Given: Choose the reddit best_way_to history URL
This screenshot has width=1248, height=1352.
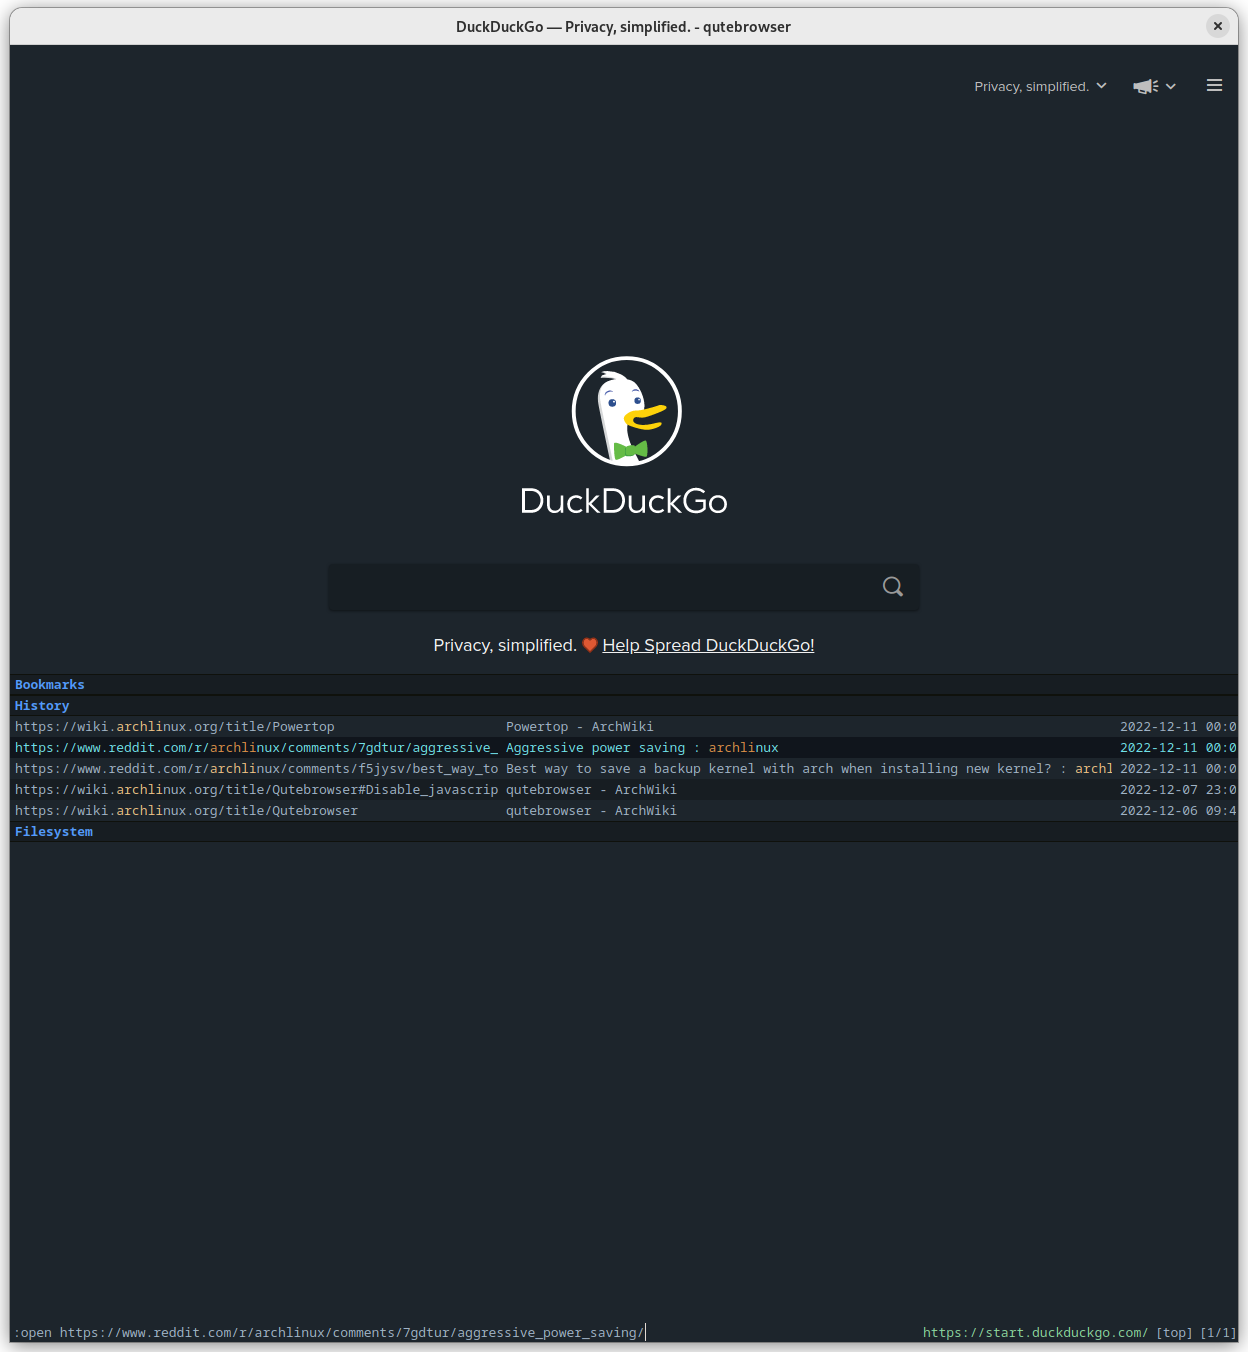Looking at the screenshot, I should 256,769.
